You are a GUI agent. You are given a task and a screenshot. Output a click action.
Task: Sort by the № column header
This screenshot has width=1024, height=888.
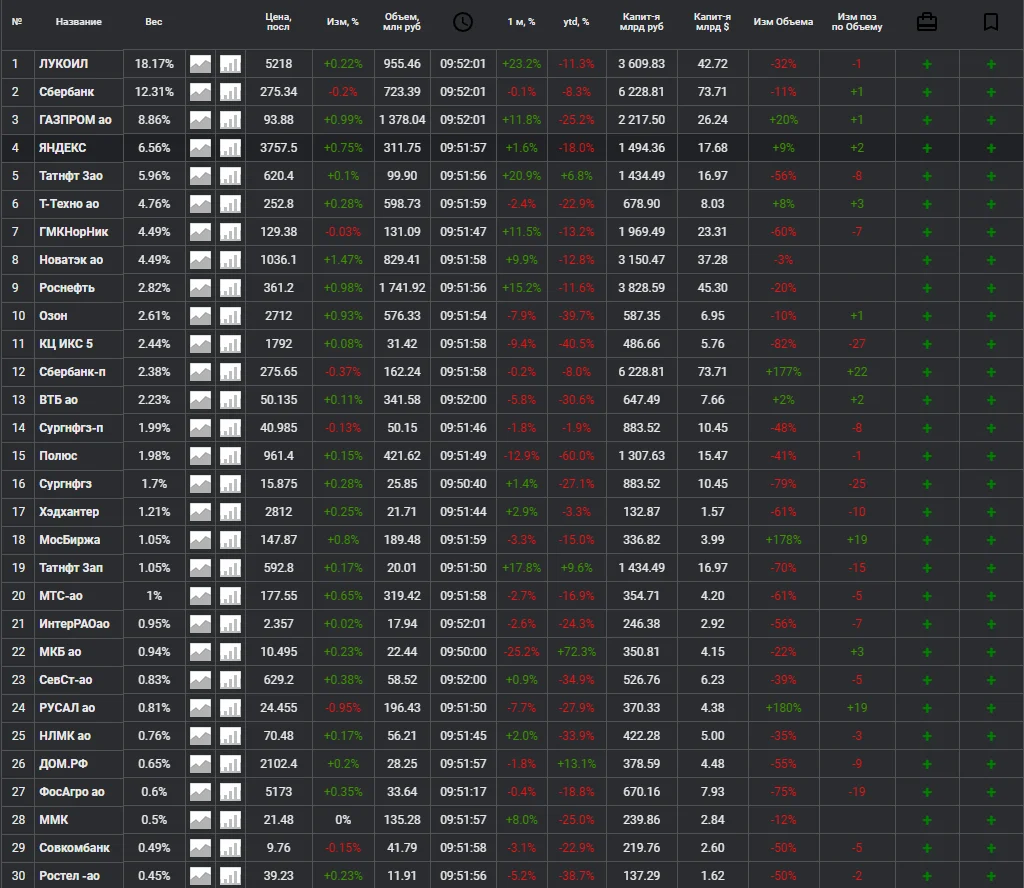tap(17, 22)
